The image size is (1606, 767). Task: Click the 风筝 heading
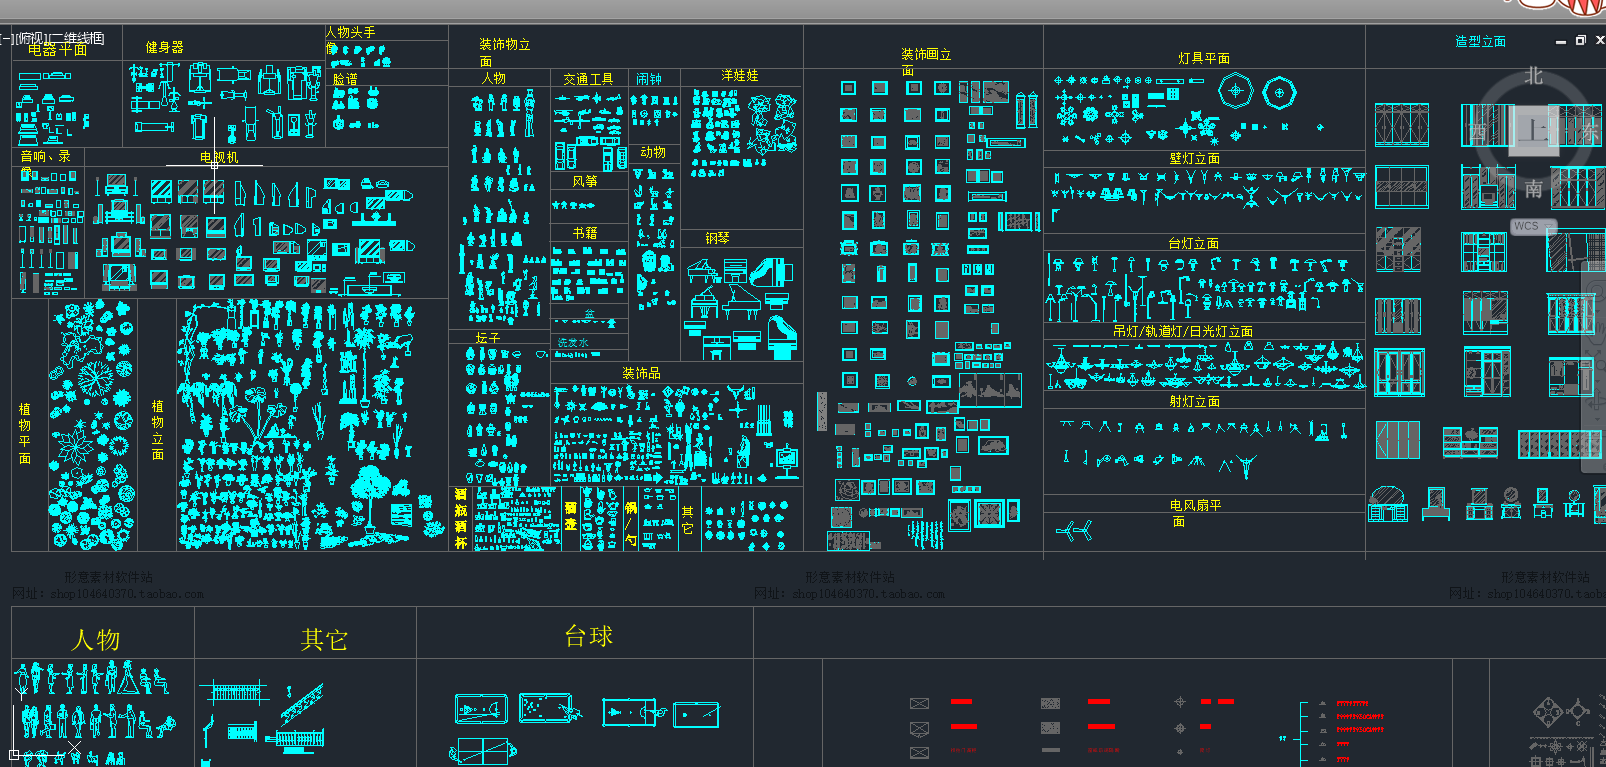(x=585, y=181)
